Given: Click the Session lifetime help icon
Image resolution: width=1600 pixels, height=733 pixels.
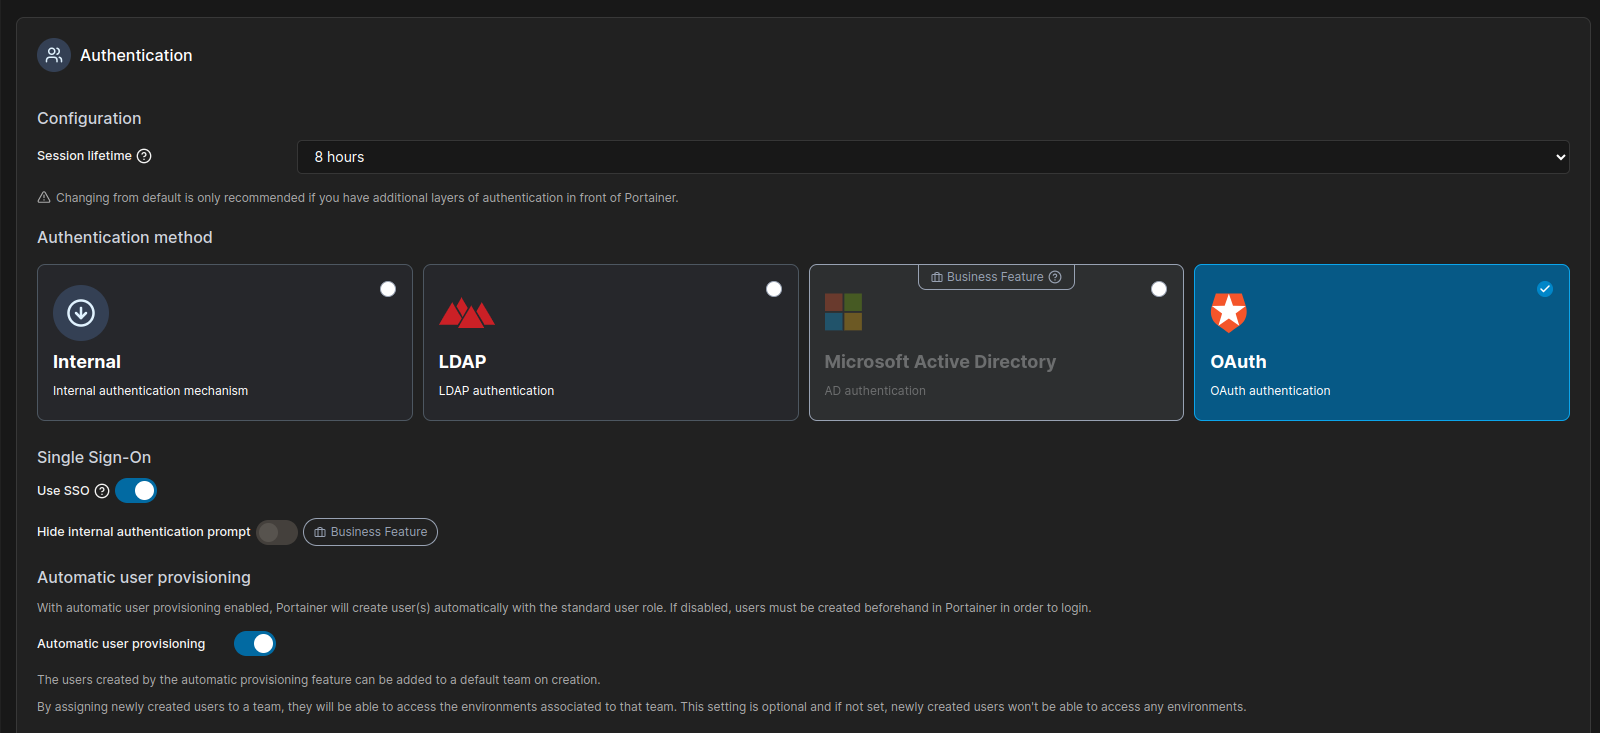Looking at the screenshot, I should [x=144, y=156].
